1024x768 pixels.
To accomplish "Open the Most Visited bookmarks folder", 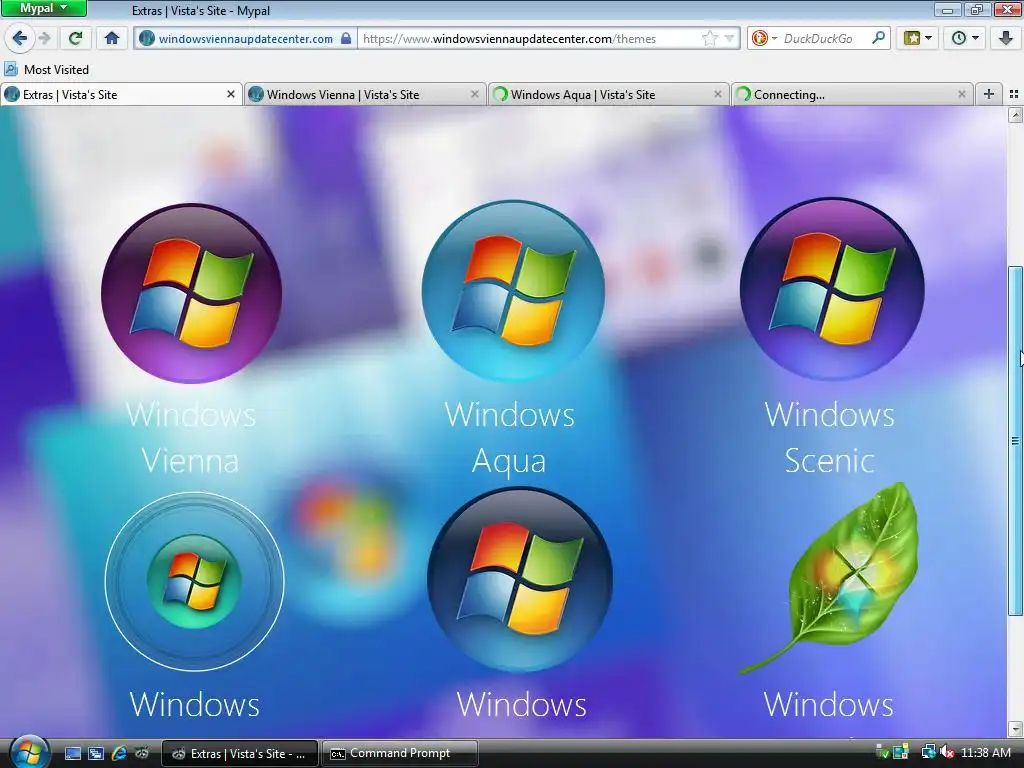I will click(x=46, y=69).
